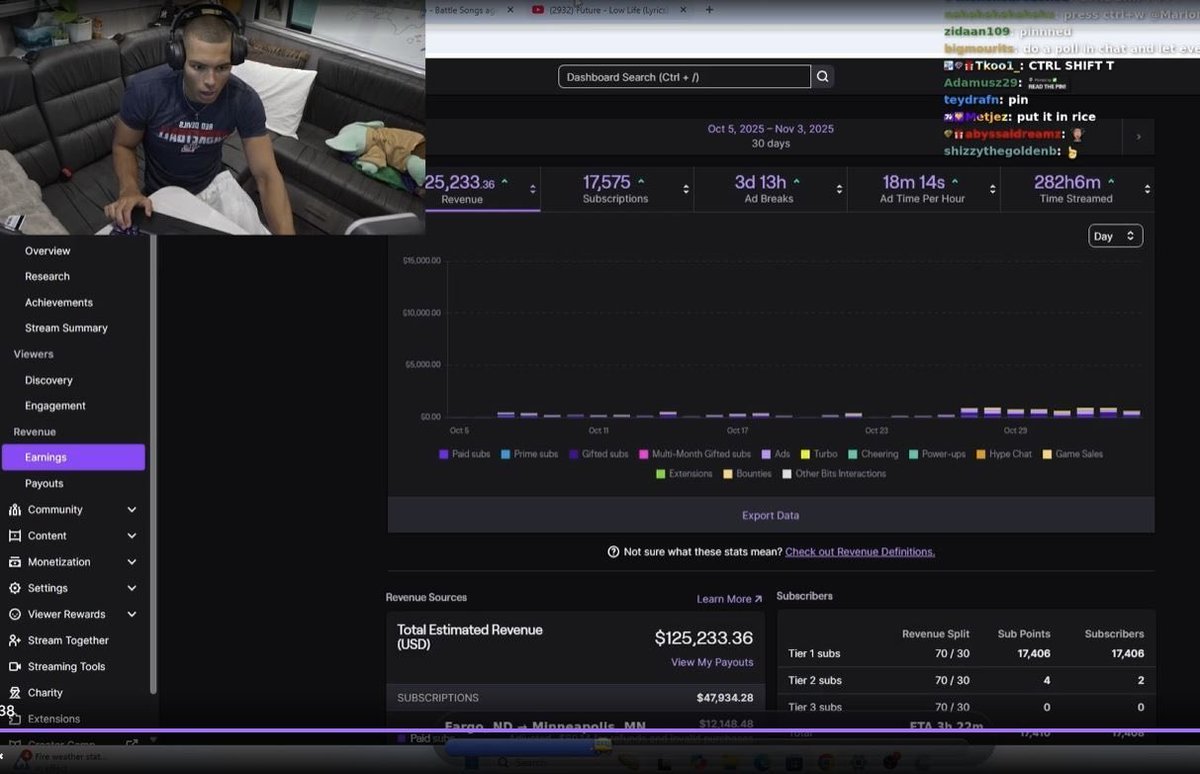Click the Stream Together icon
The height and width of the screenshot is (774, 1200).
click(15, 640)
